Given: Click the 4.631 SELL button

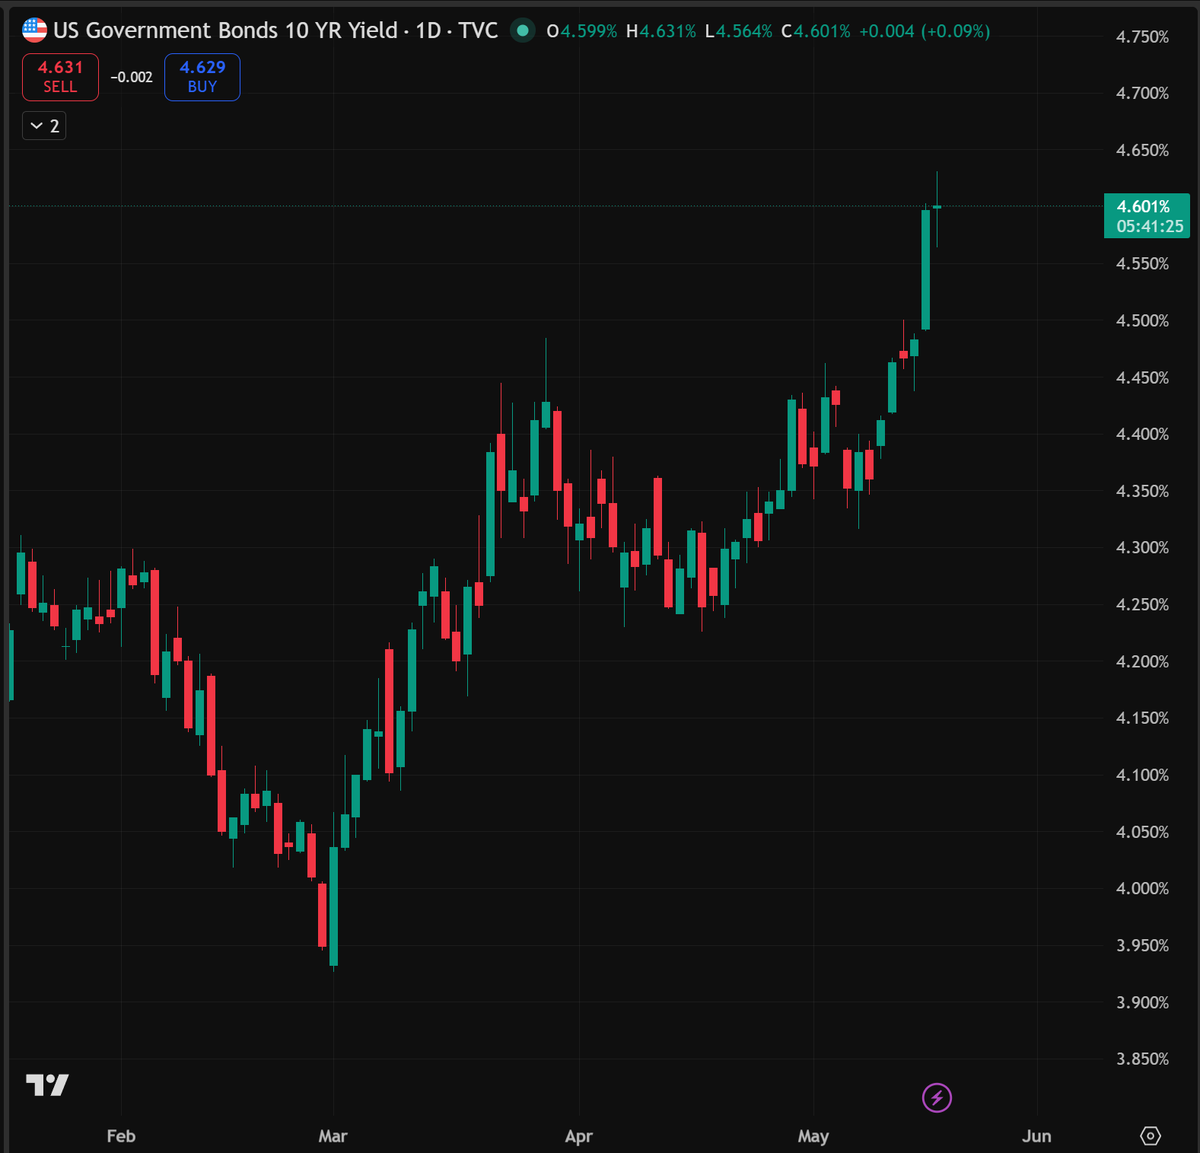Looking at the screenshot, I should (x=60, y=77).
